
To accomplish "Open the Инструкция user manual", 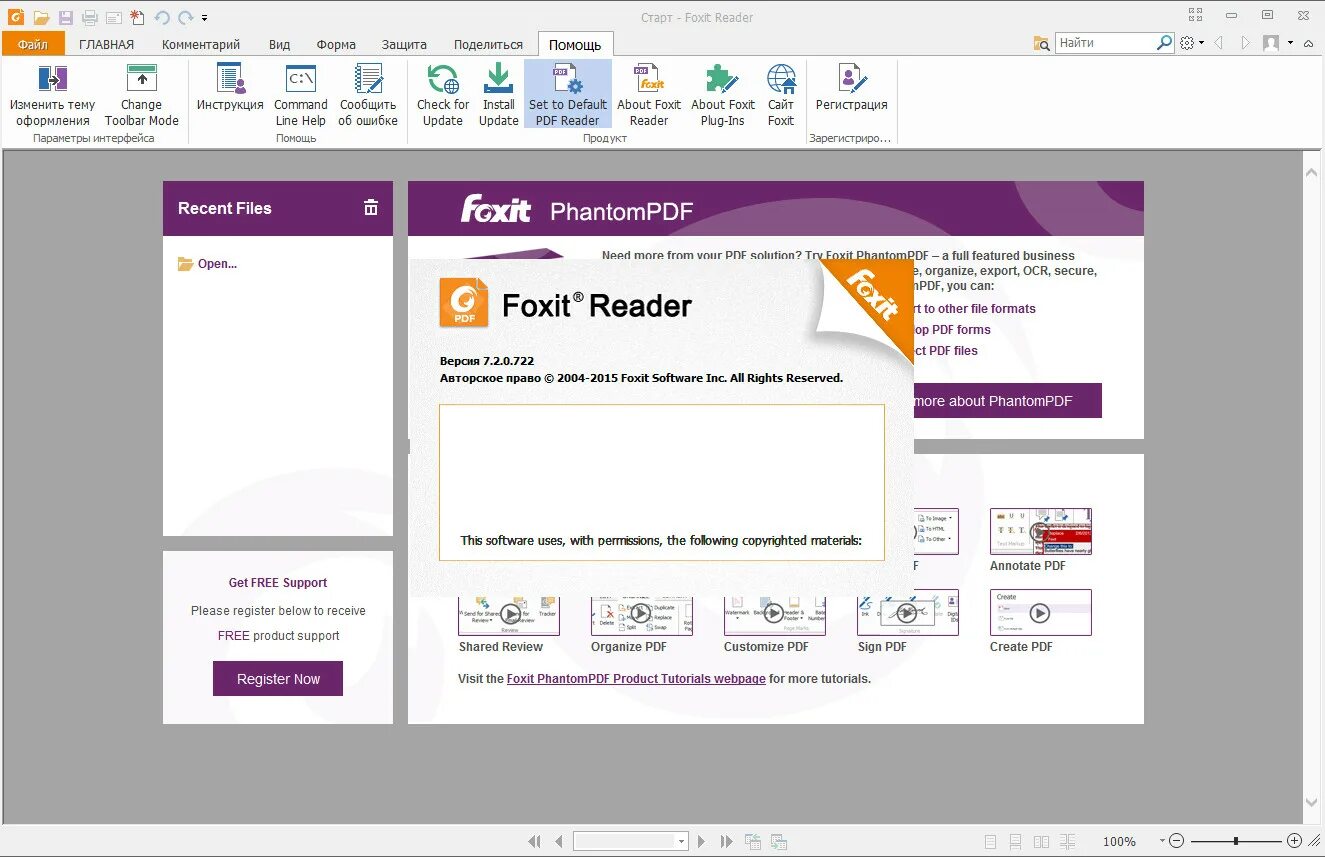I will (230, 88).
